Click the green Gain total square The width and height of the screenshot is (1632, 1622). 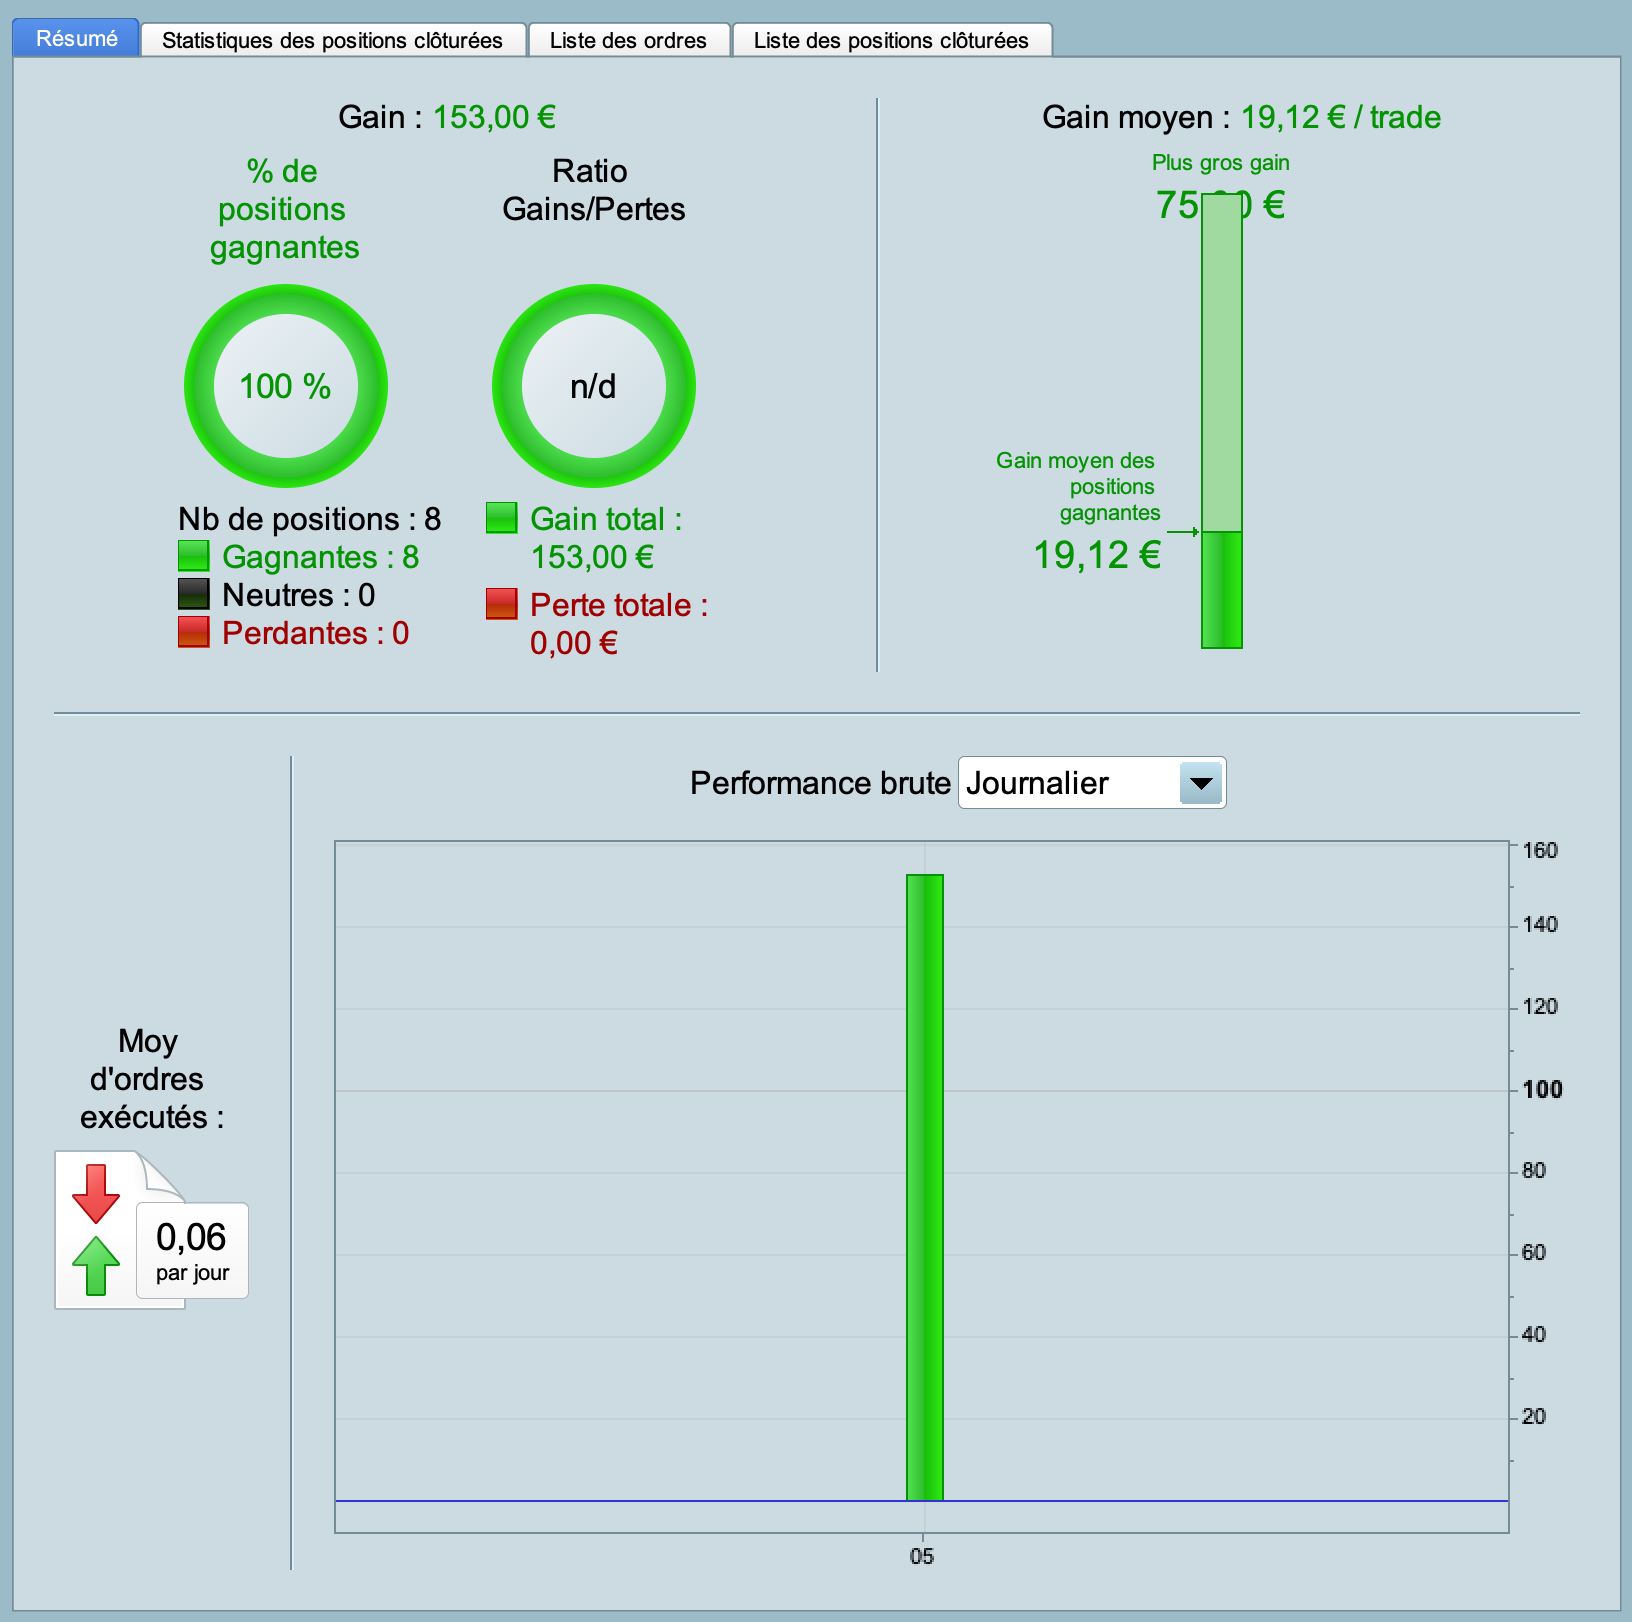tap(501, 518)
